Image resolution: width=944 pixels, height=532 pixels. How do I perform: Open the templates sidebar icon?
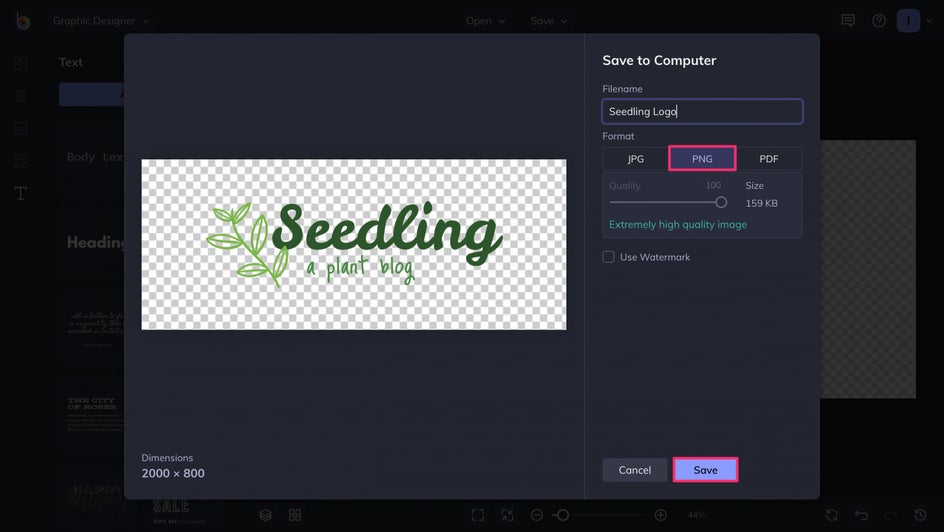point(20,128)
